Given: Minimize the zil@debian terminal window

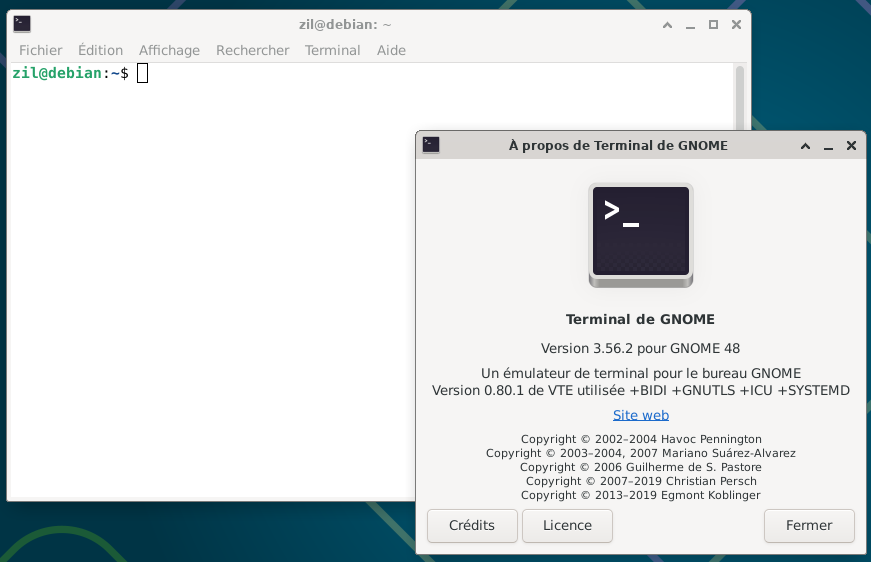Looking at the screenshot, I should 690,25.
